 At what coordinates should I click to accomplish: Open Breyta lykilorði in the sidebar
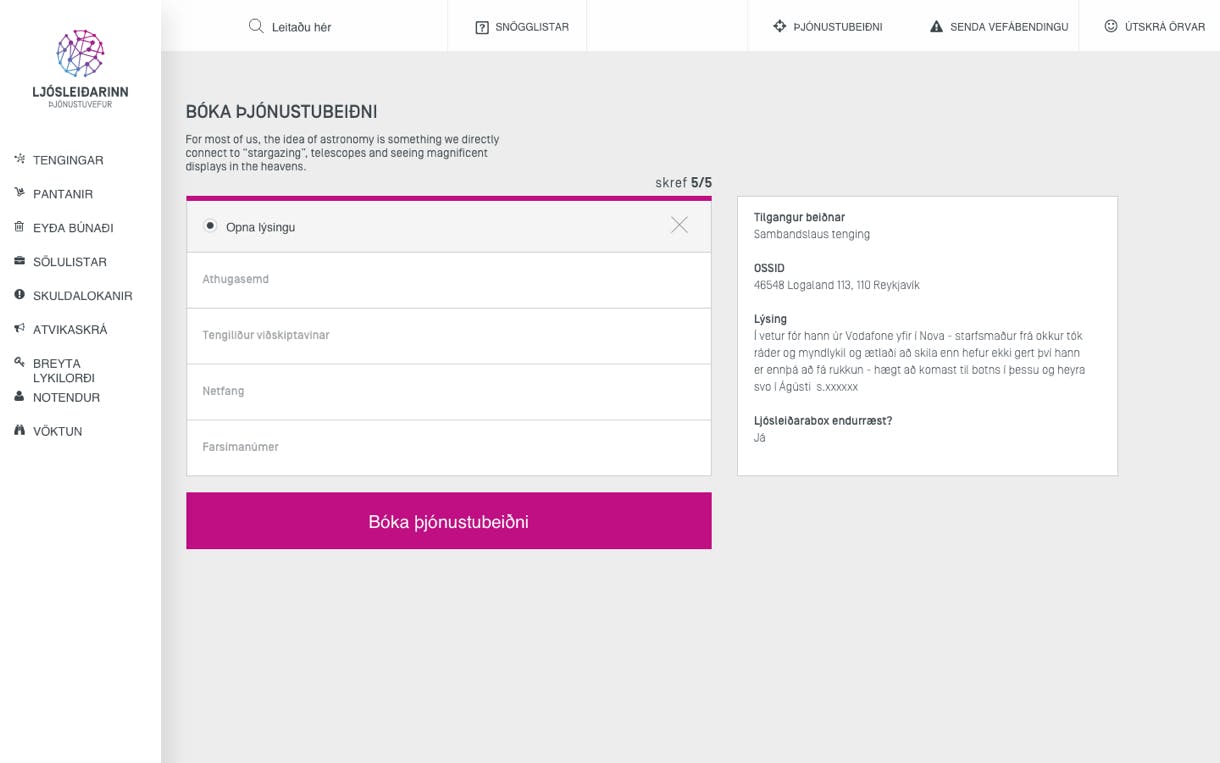click(x=64, y=370)
